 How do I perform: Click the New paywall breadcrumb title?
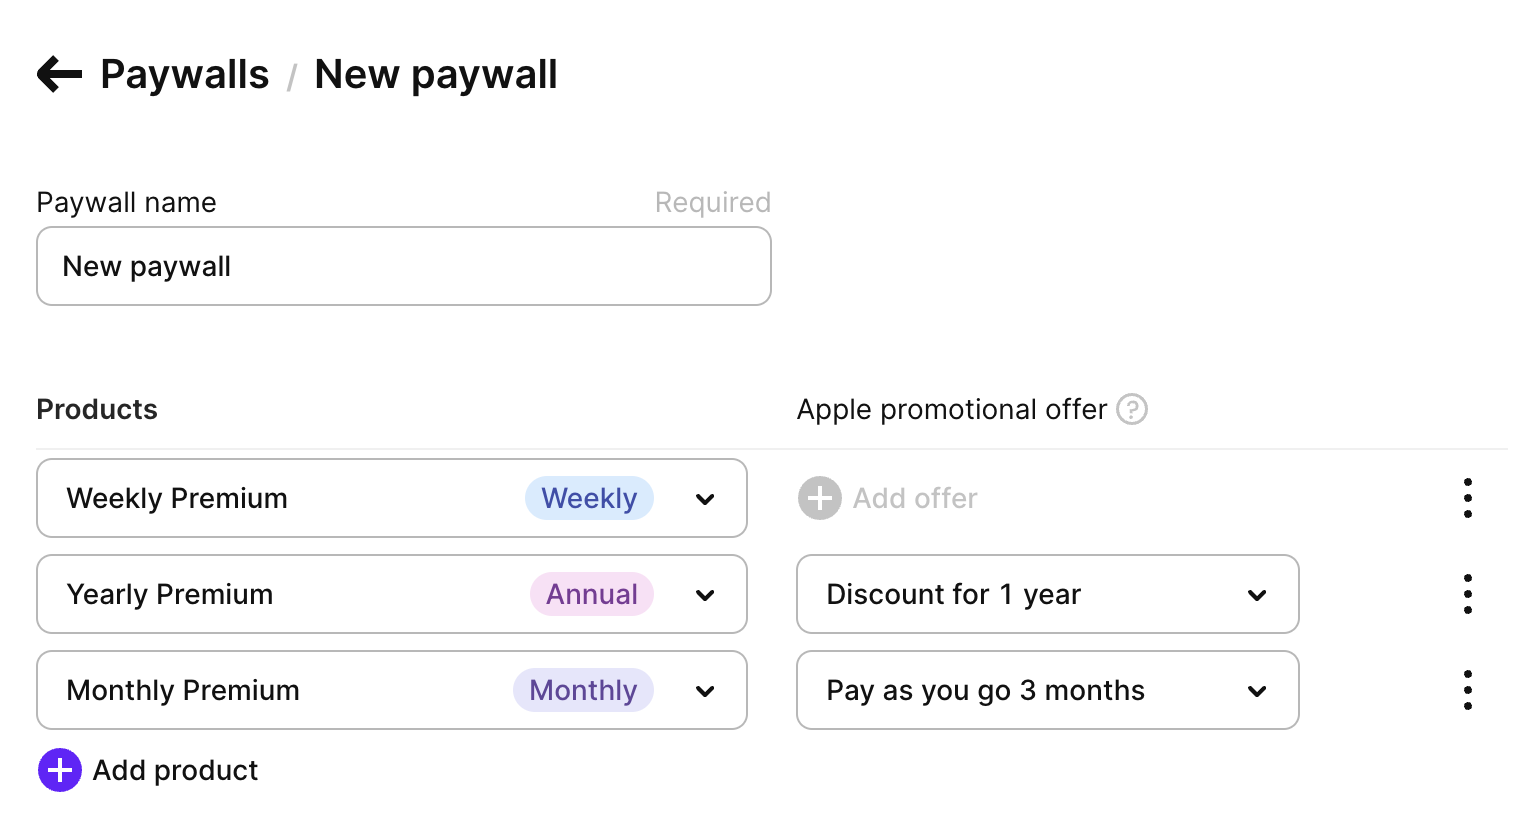click(436, 75)
